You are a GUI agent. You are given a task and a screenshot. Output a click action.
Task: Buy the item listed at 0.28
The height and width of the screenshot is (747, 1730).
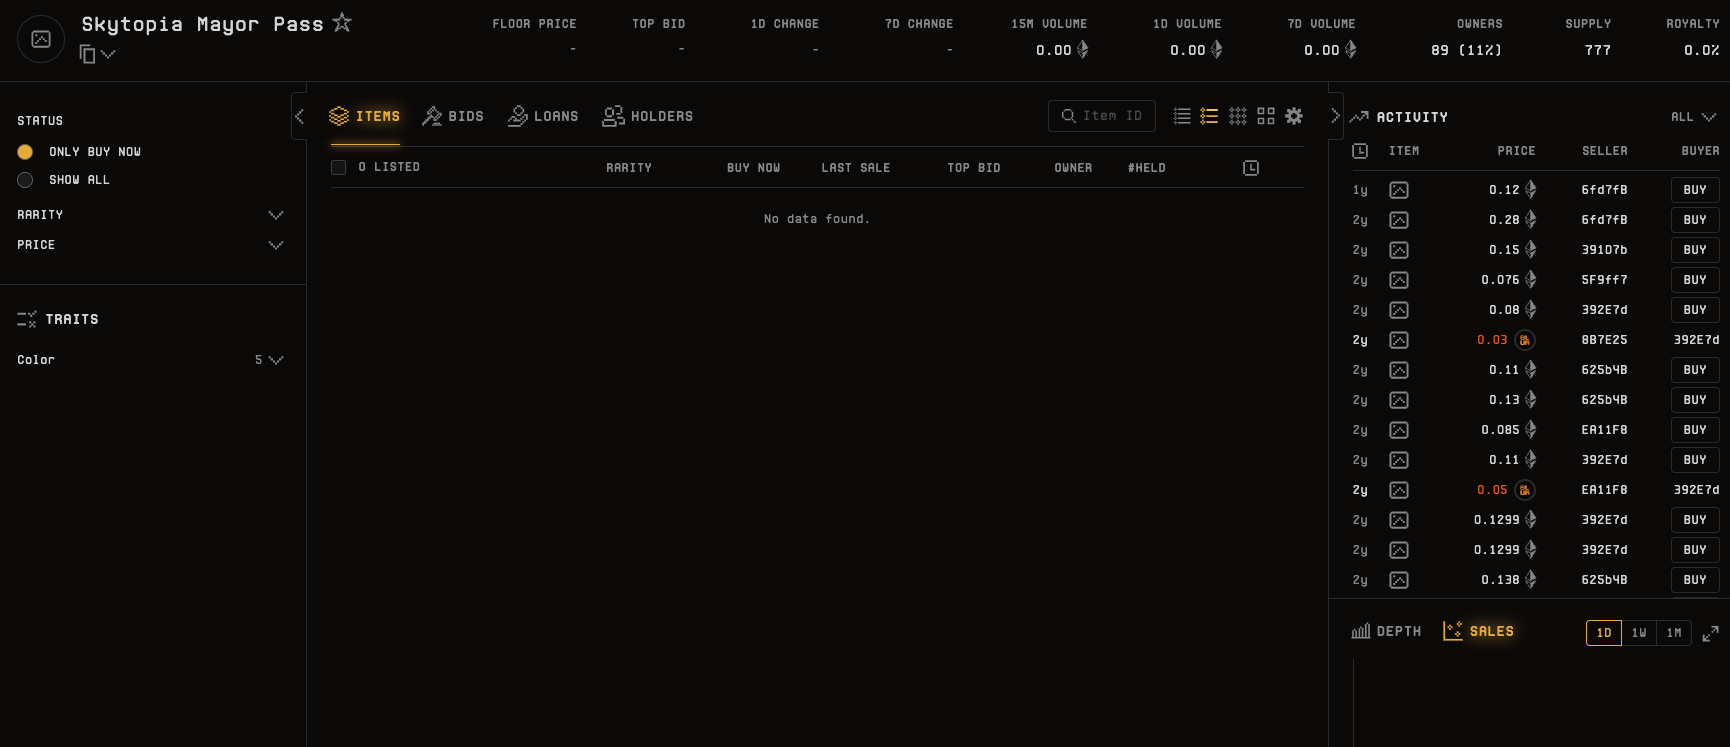click(x=1695, y=220)
